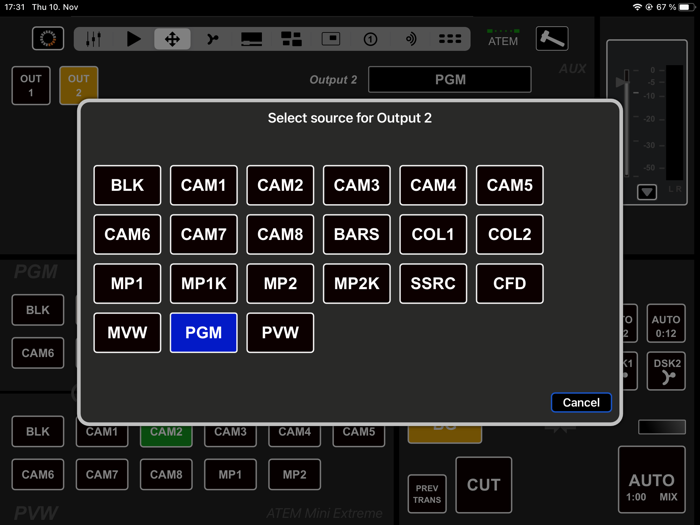Image resolution: width=700 pixels, height=525 pixels.
Task: Select the lower-third screen icon
Action: click(251, 39)
